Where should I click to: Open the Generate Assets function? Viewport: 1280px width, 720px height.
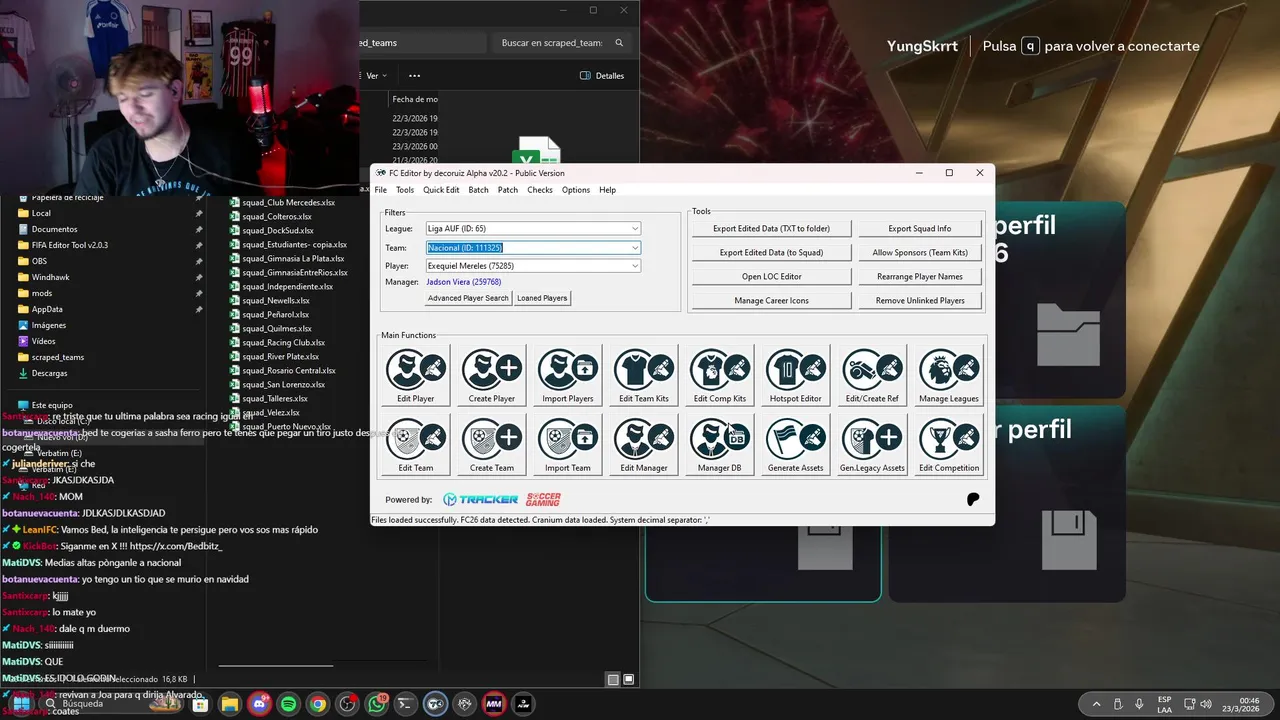[x=796, y=445]
